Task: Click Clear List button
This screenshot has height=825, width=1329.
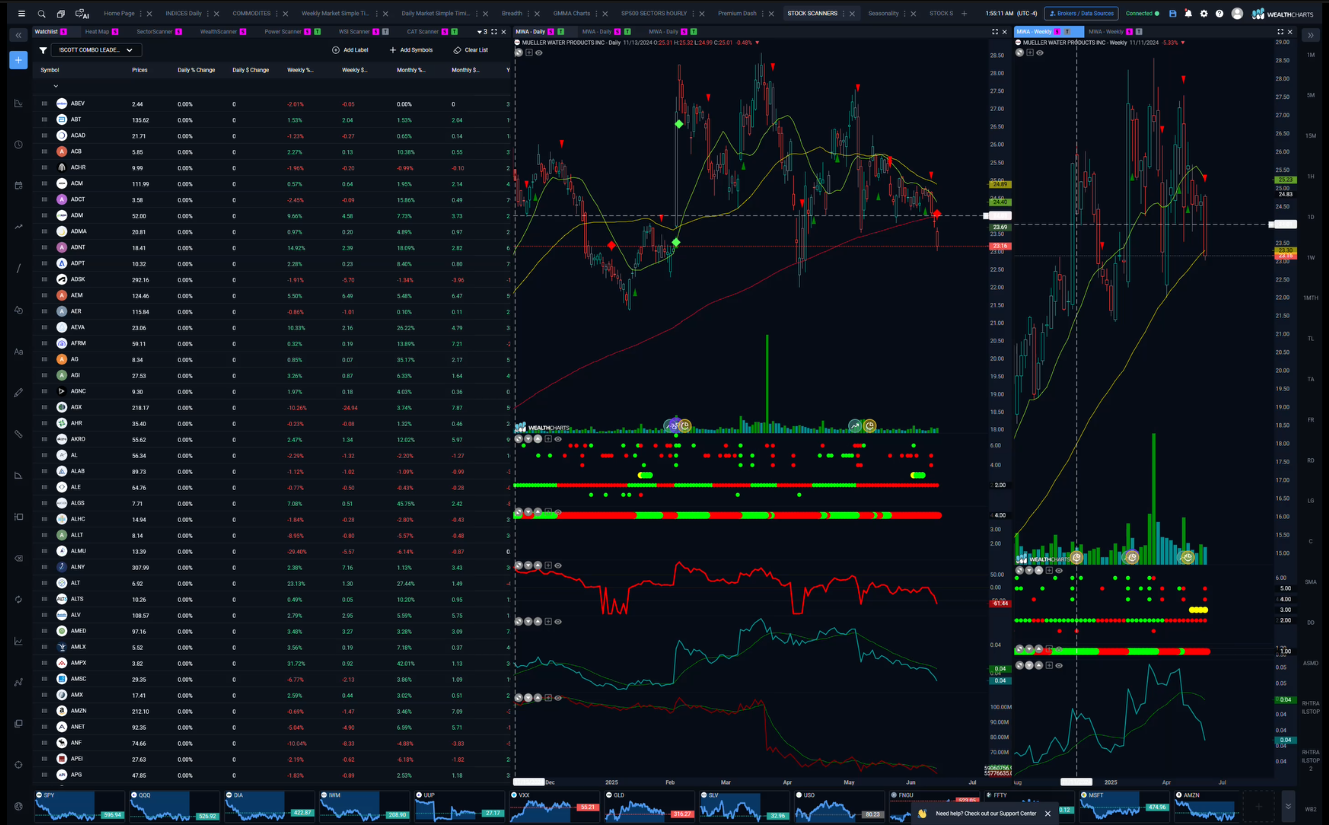Action: (470, 50)
